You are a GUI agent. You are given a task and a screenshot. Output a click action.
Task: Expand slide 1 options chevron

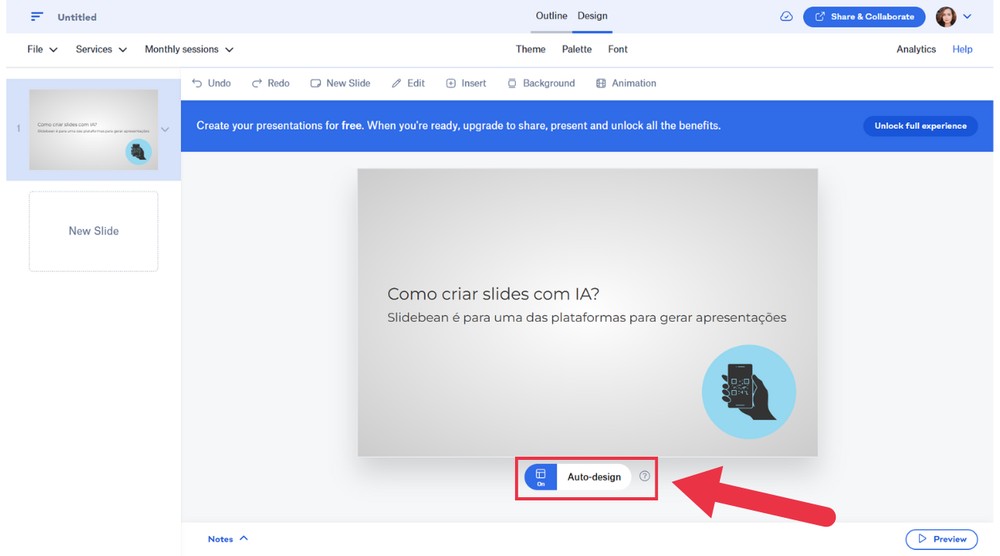coord(165,129)
